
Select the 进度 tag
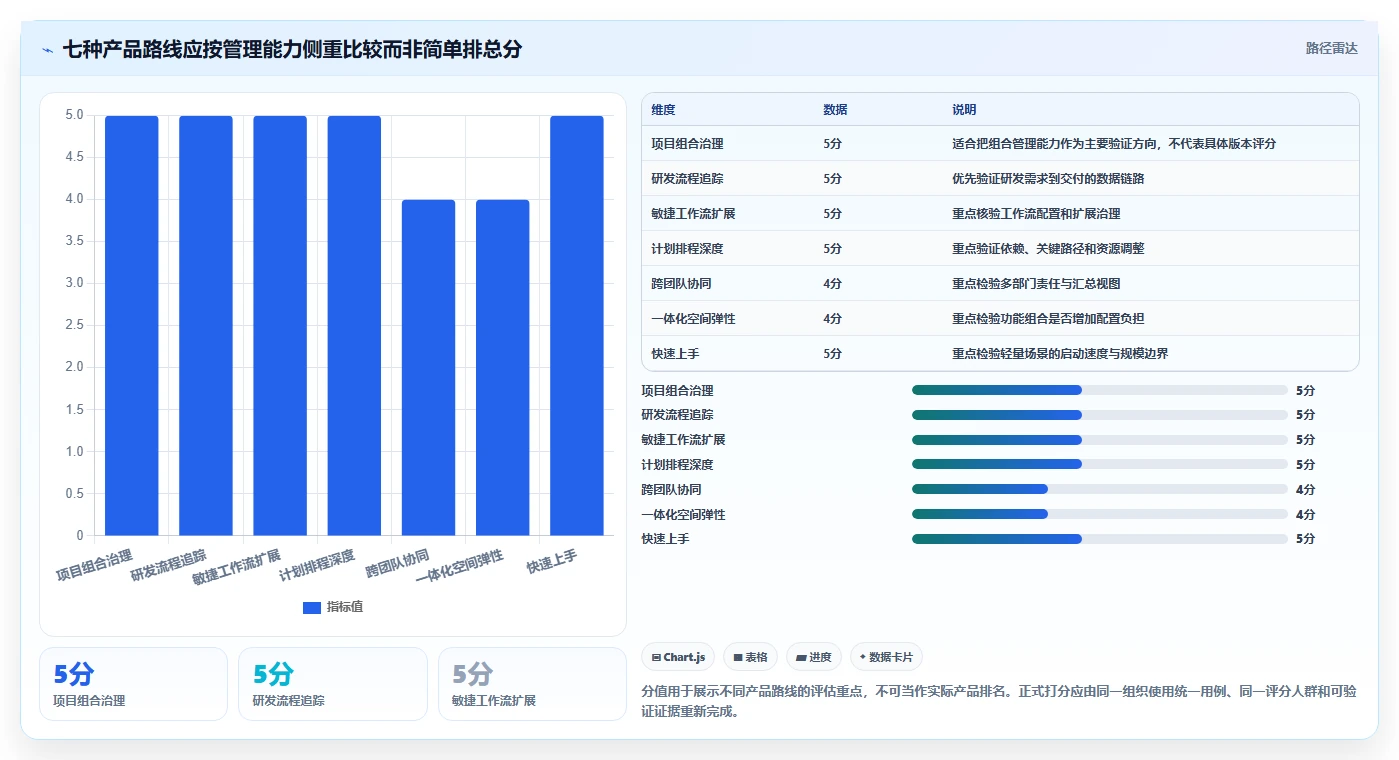(x=814, y=657)
